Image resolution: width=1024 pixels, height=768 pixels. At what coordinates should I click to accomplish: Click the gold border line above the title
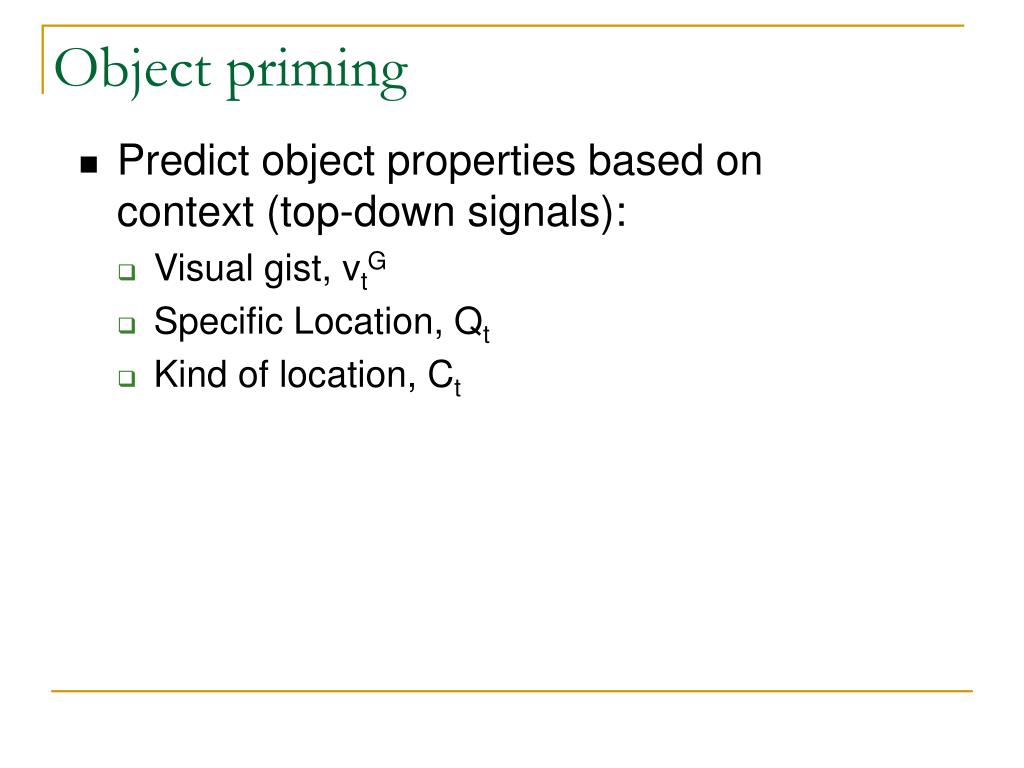click(503, 26)
